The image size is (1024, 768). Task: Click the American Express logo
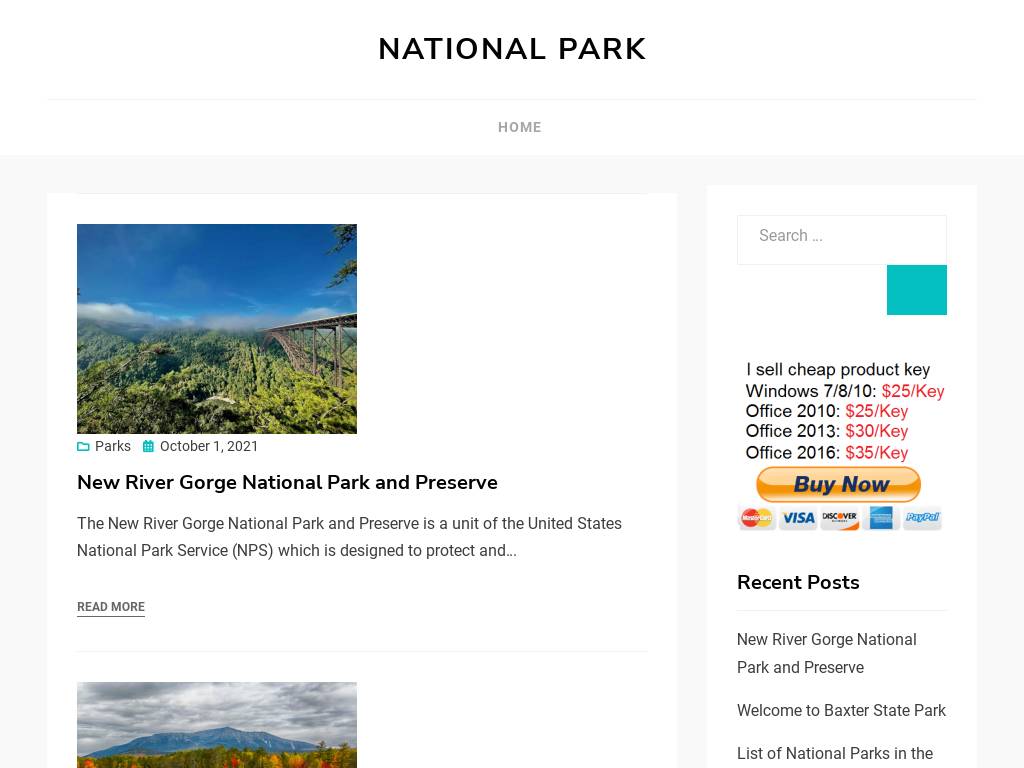coord(881,518)
